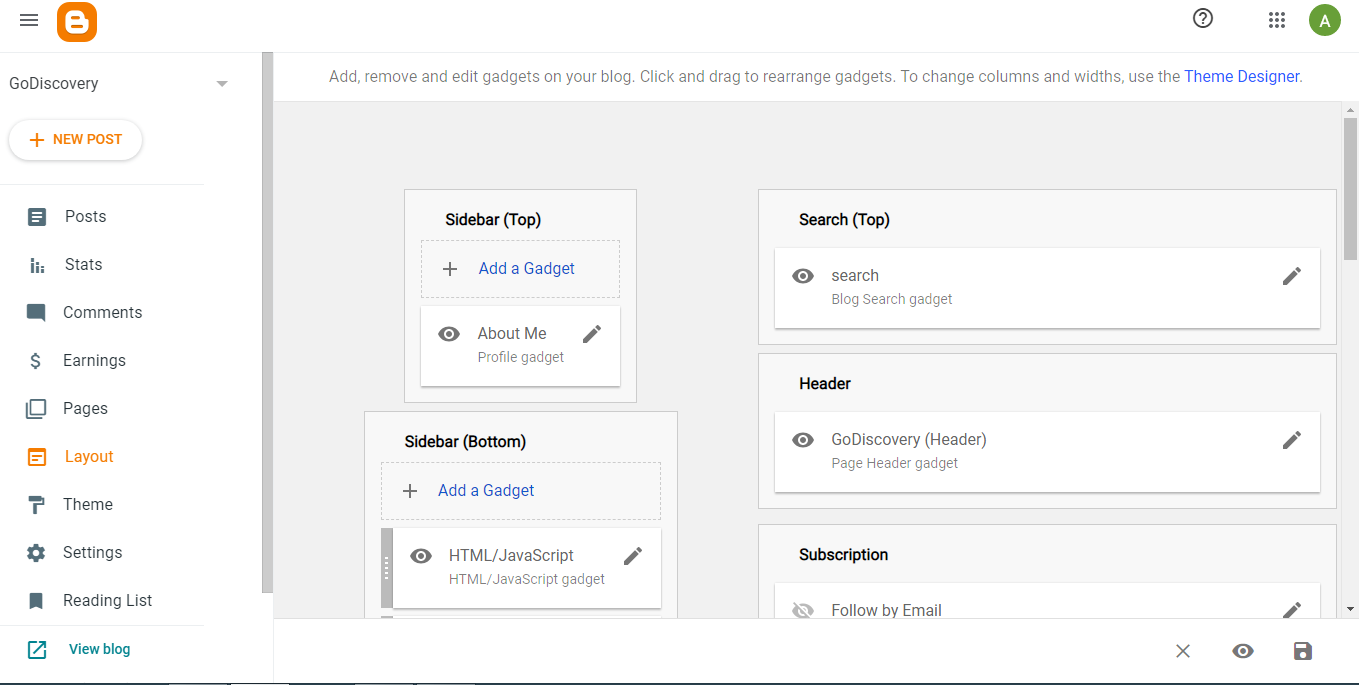
Task: Show the hidden Follow by Email gadget
Action: click(803, 610)
